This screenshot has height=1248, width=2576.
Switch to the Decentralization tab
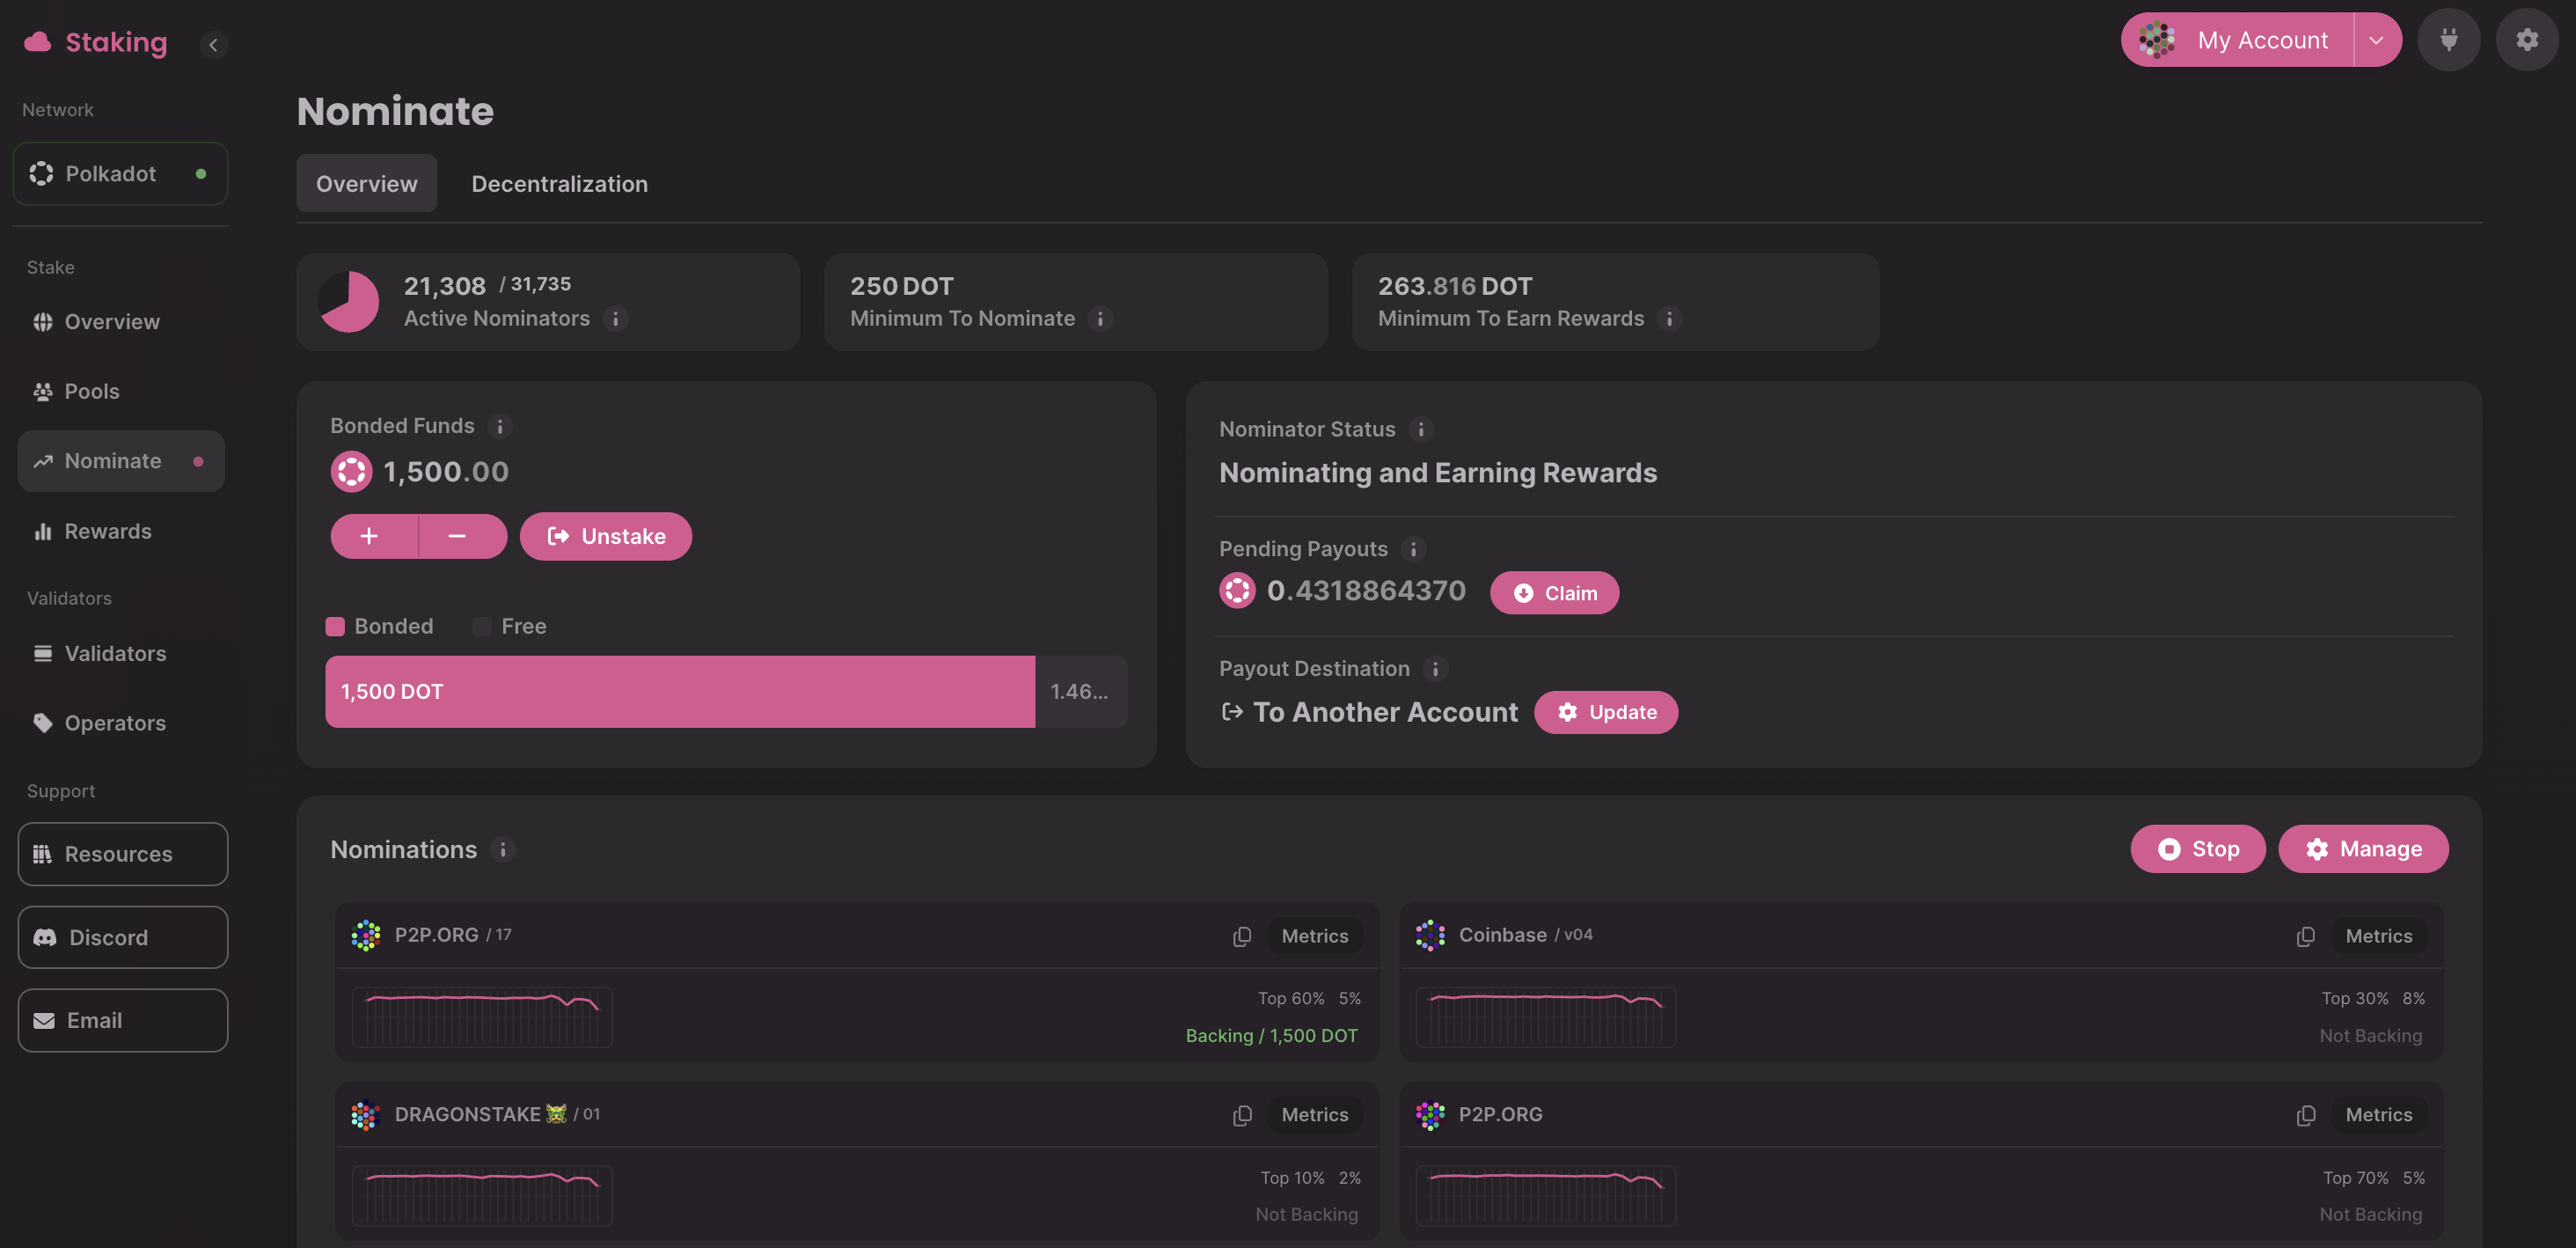[559, 184]
